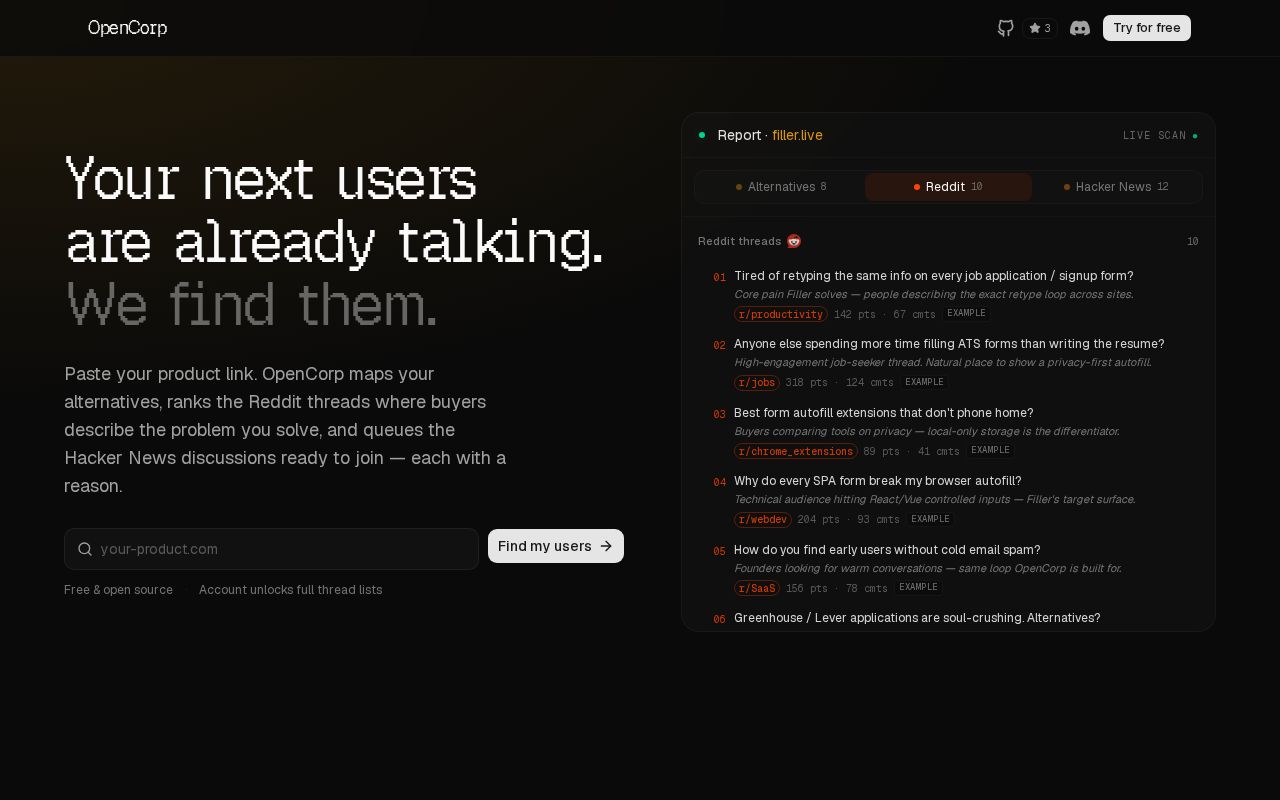Viewport: 1280px width, 800px height.
Task: Click "Founders looking for warm conversations" description
Action: click(928, 569)
